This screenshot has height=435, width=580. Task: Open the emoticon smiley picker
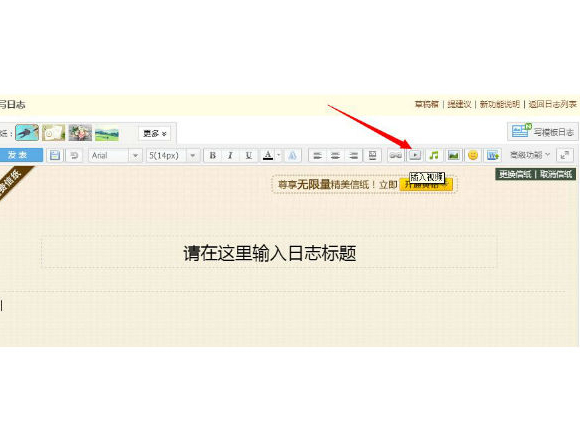[x=473, y=155]
